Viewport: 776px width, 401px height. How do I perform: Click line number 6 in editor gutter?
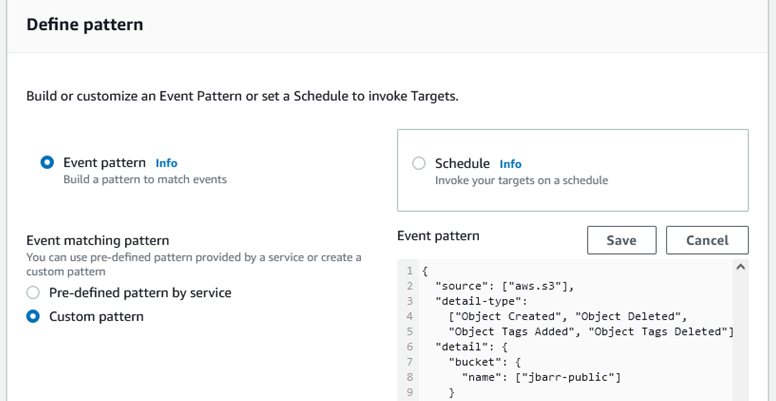[410, 346]
